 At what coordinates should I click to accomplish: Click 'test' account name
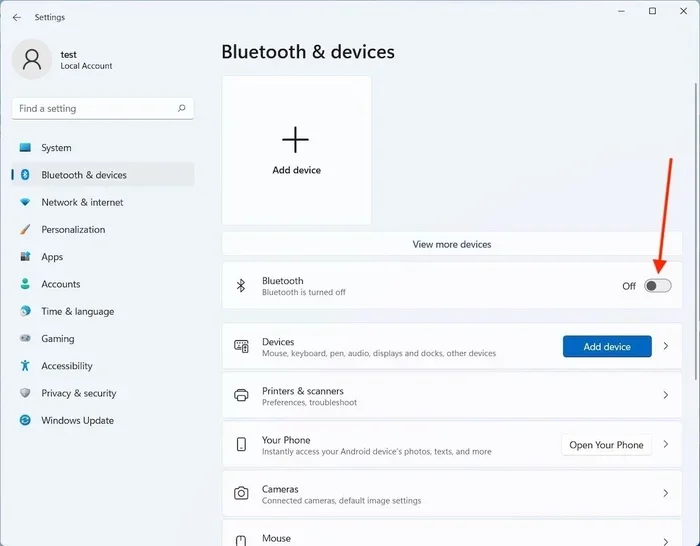point(68,54)
